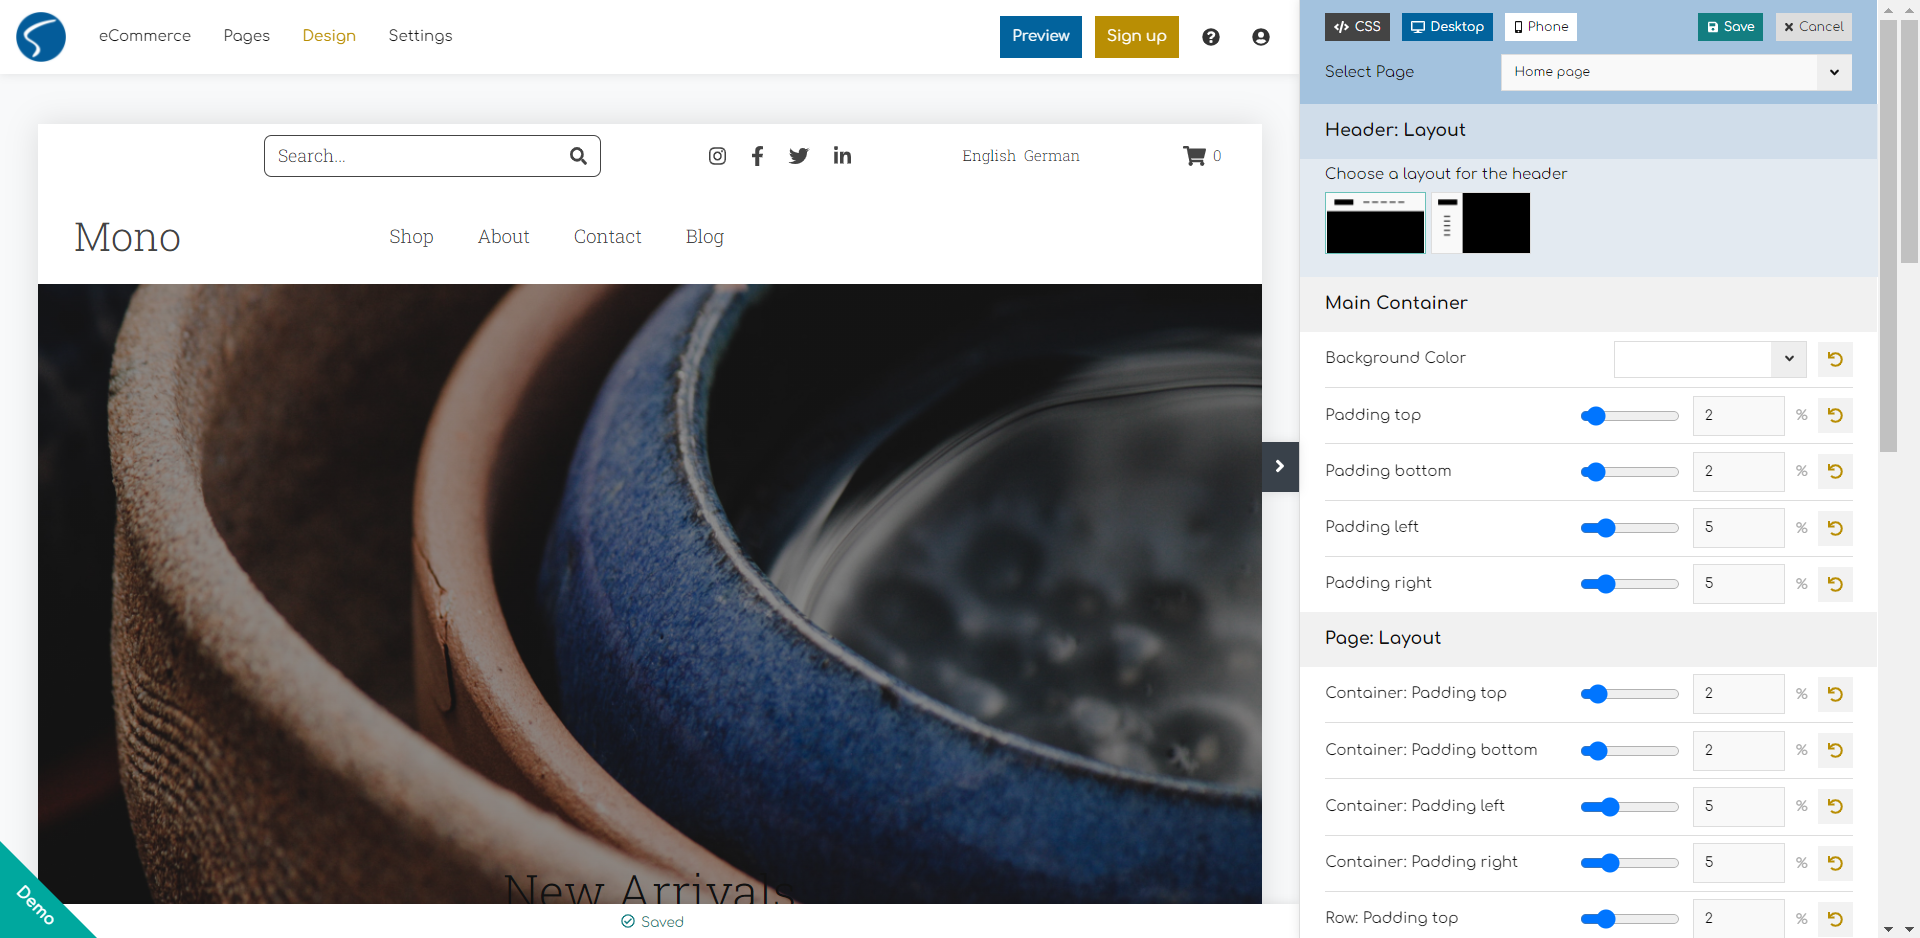Adjust the Container: Padding top slider
Image resolution: width=1920 pixels, height=938 pixels.
[1630, 694]
